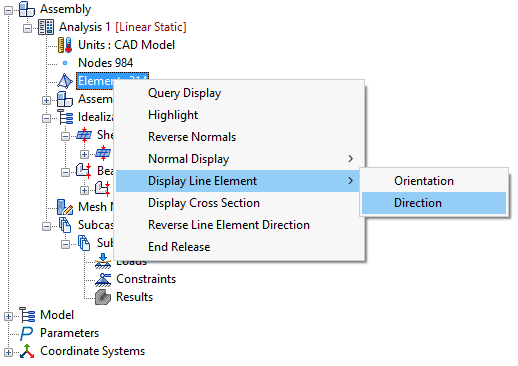
Task: Click the Analysis 1 calculator icon
Action: pyautogui.click(x=46, y=27)
